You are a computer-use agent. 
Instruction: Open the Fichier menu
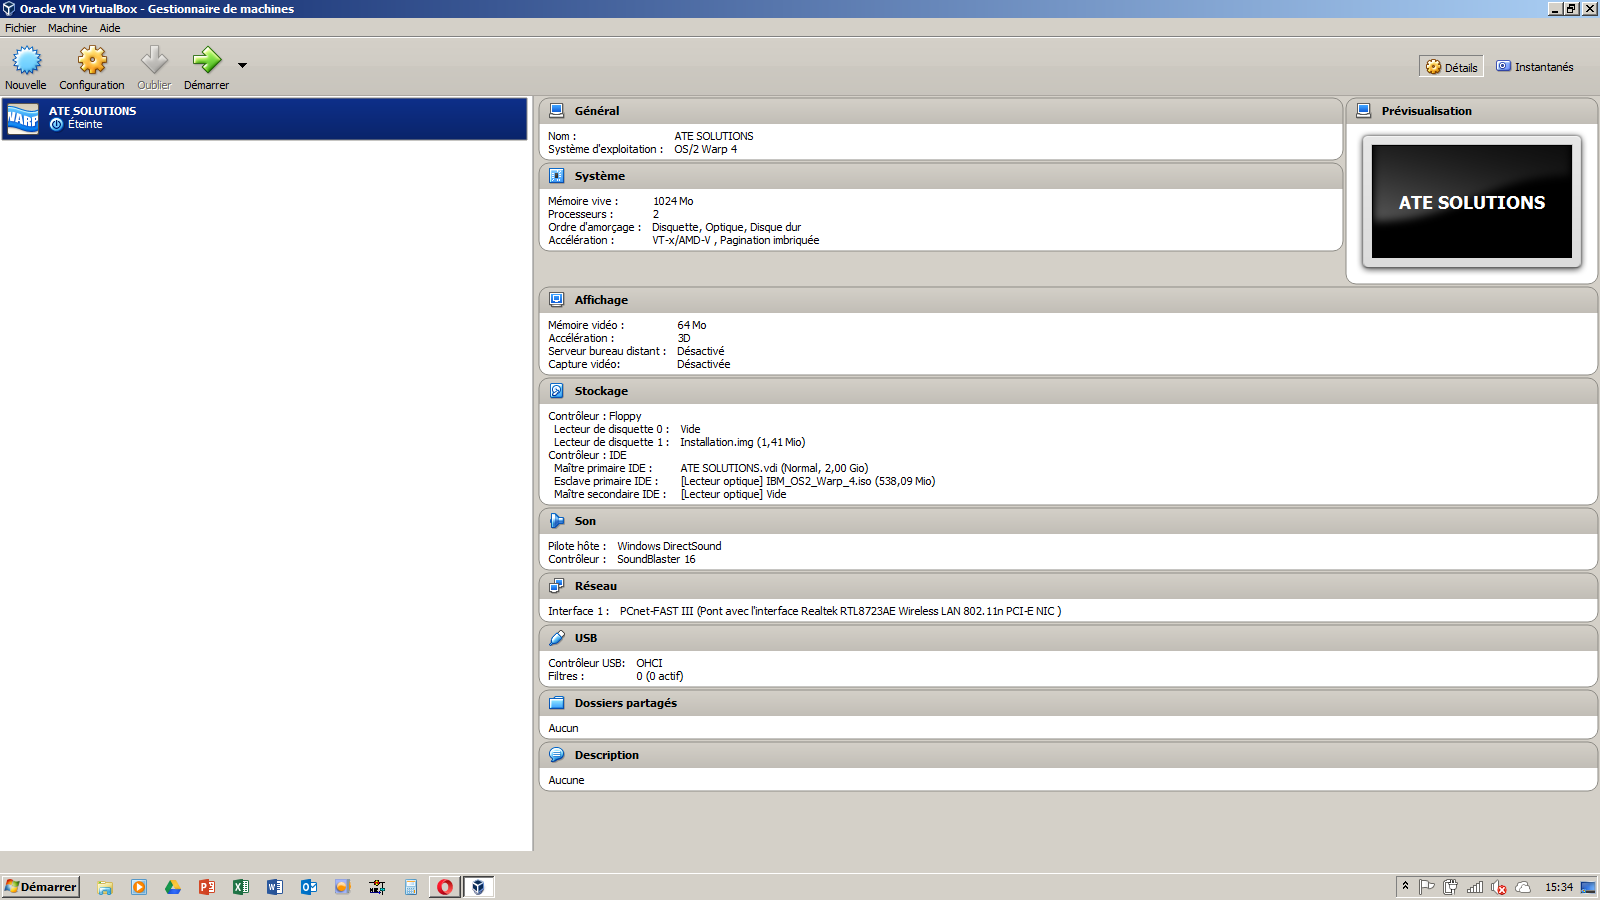[20, 28]
